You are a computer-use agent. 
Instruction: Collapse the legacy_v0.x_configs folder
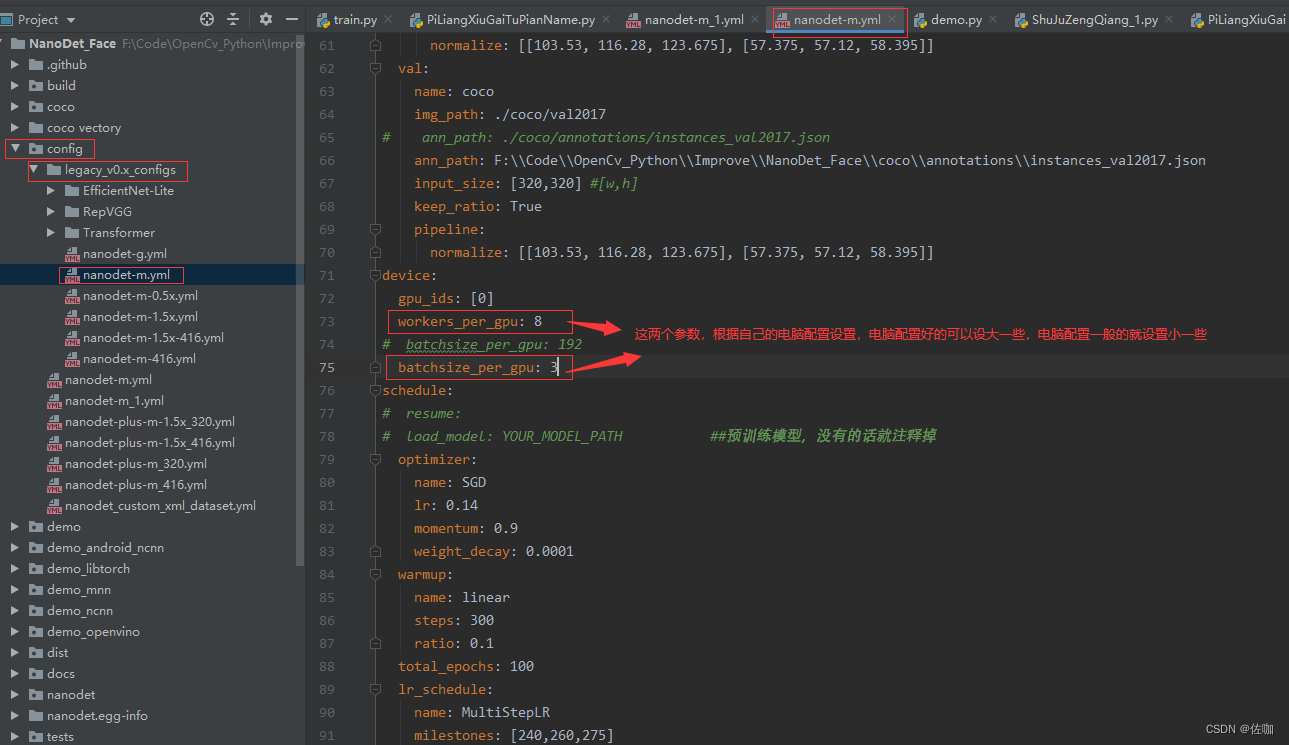point(33,170)
